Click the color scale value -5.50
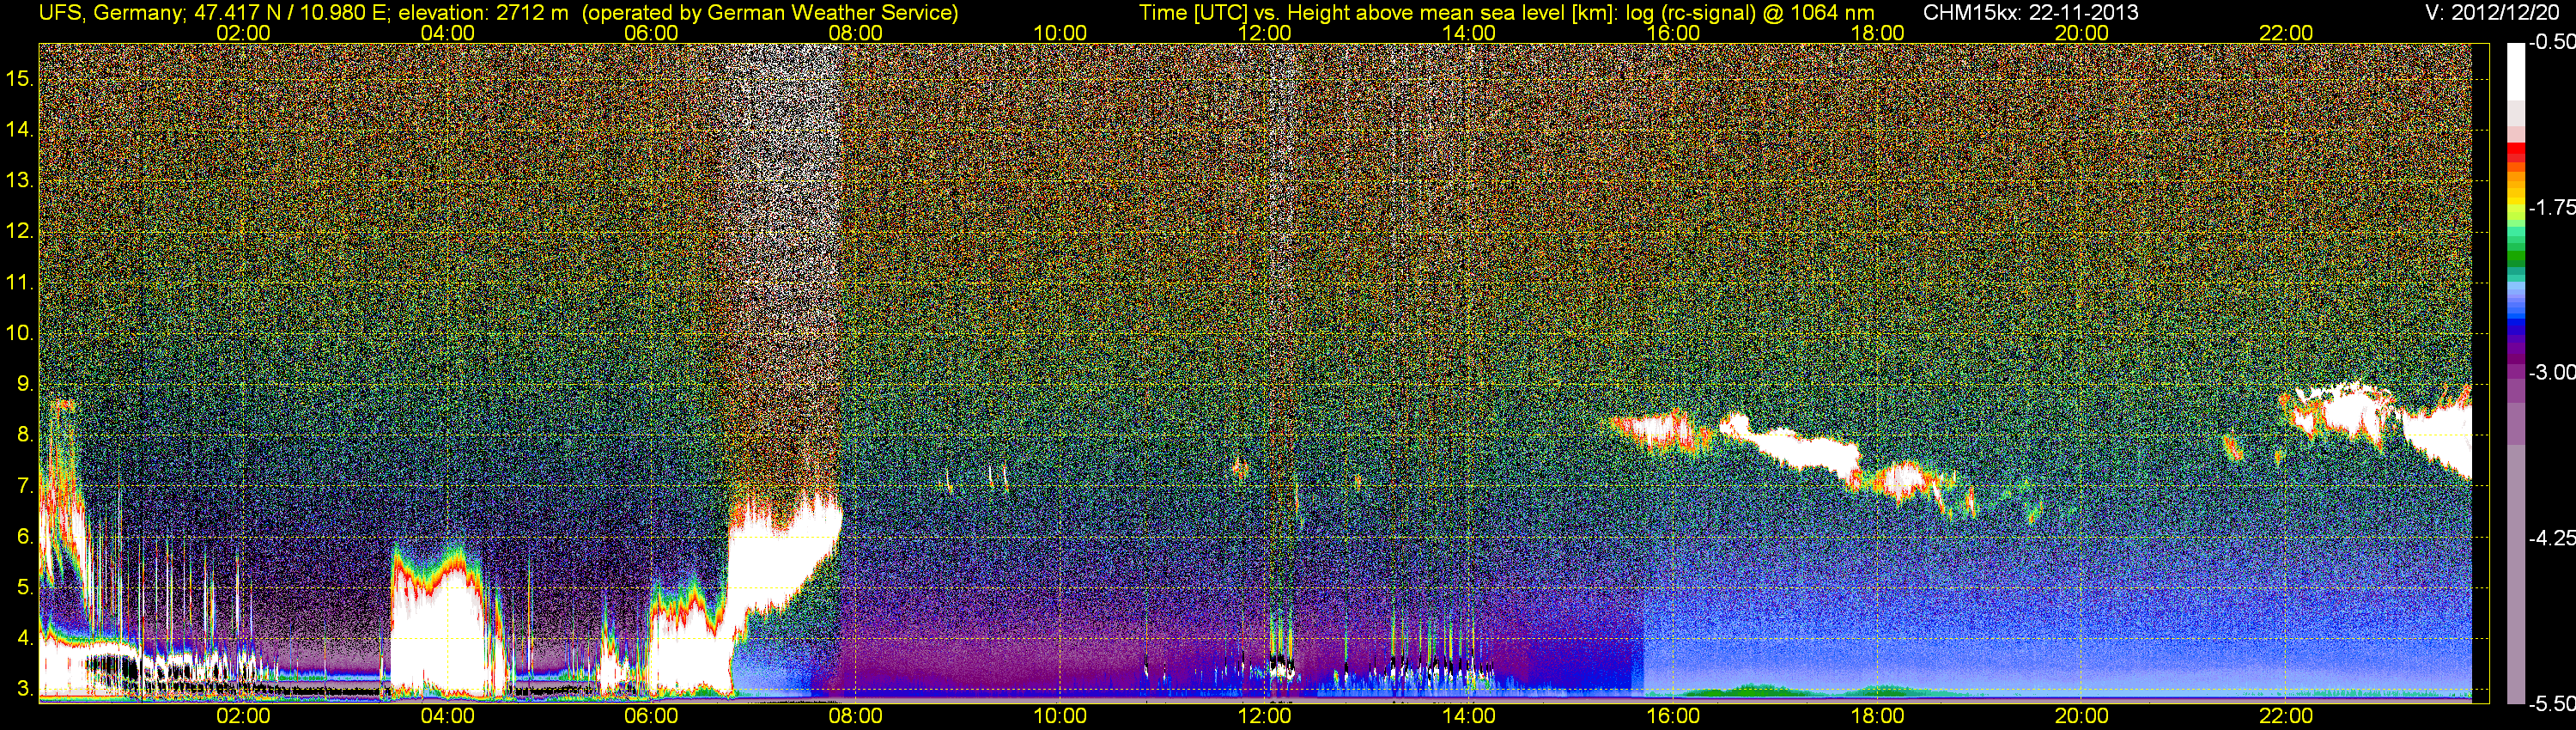The width and height of the screenshot is (2576, 730). (x=2551, y=703)
